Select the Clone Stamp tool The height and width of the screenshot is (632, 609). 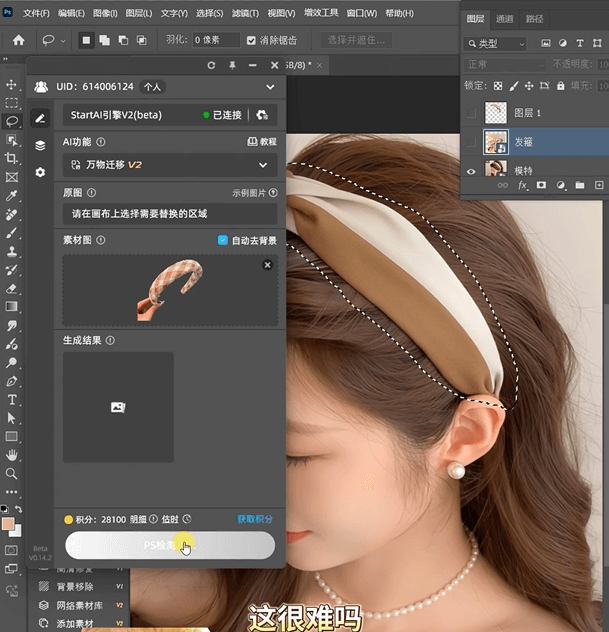pos(11,252)
